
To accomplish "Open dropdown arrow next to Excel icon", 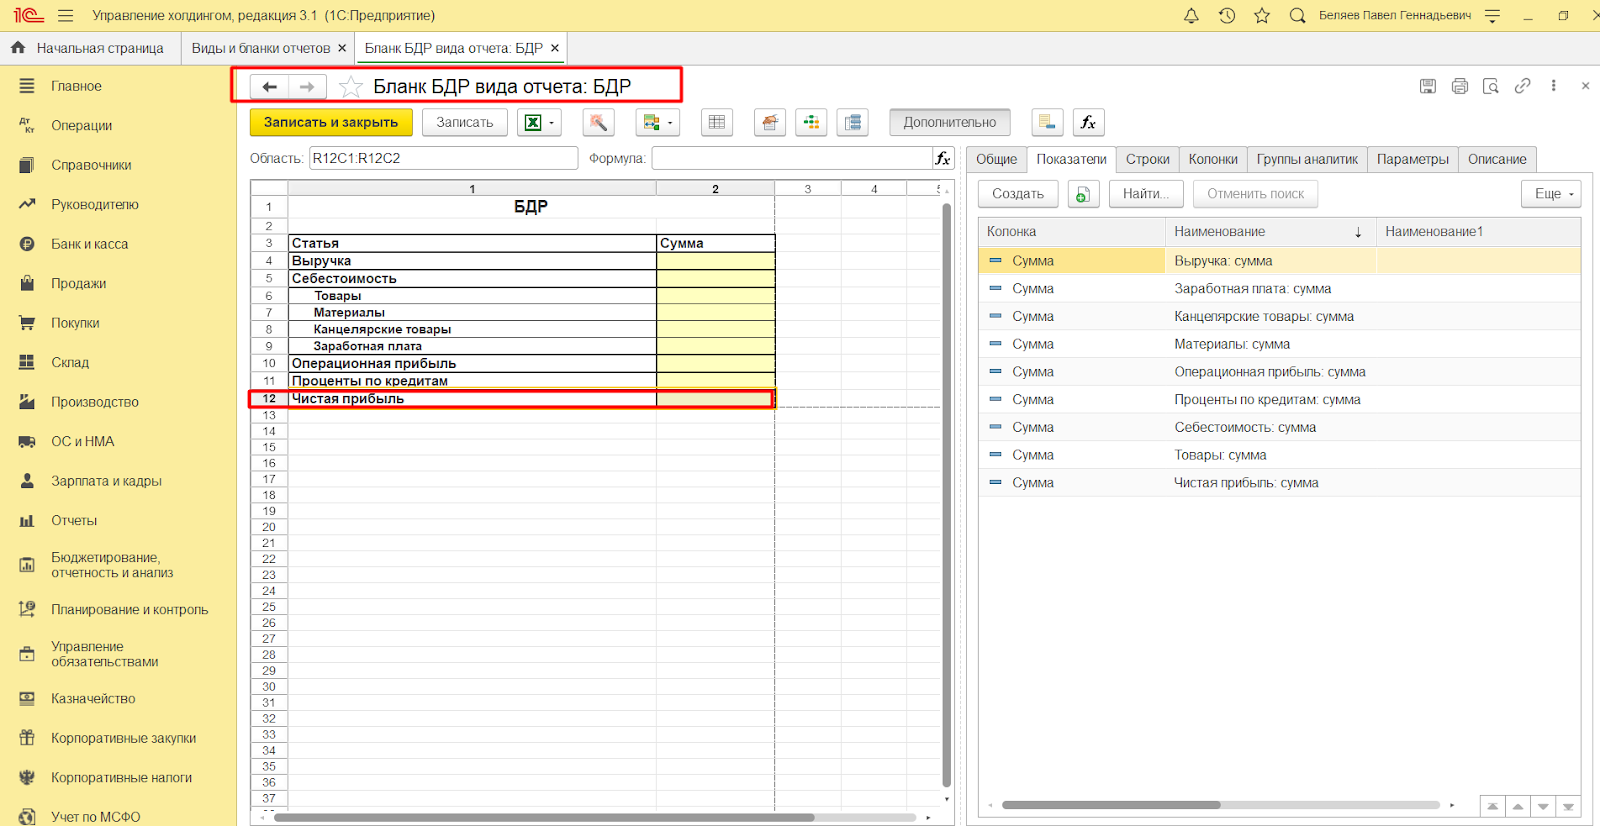I will 552,123.
